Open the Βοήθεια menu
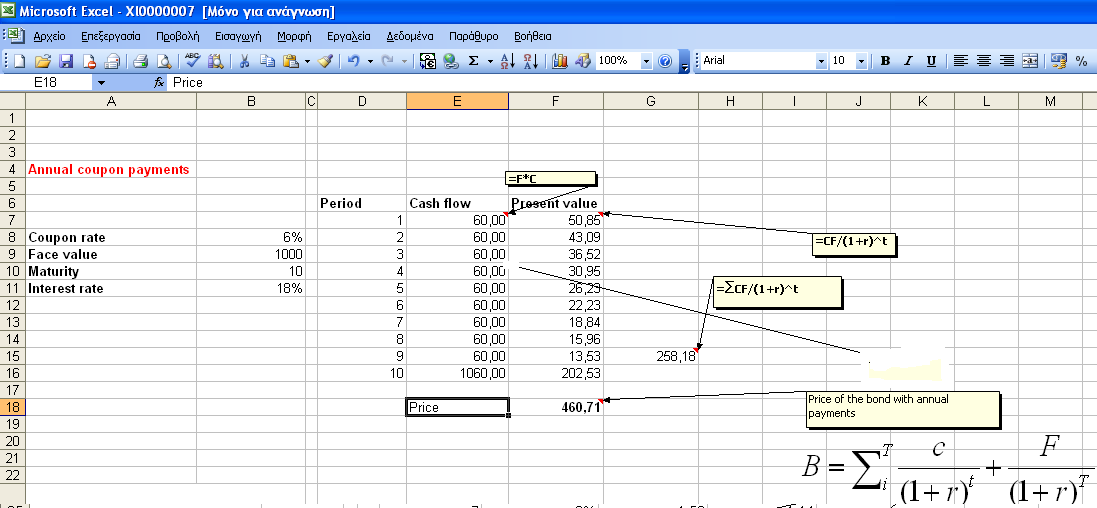1097x508 pixels. tap(532, 36)
